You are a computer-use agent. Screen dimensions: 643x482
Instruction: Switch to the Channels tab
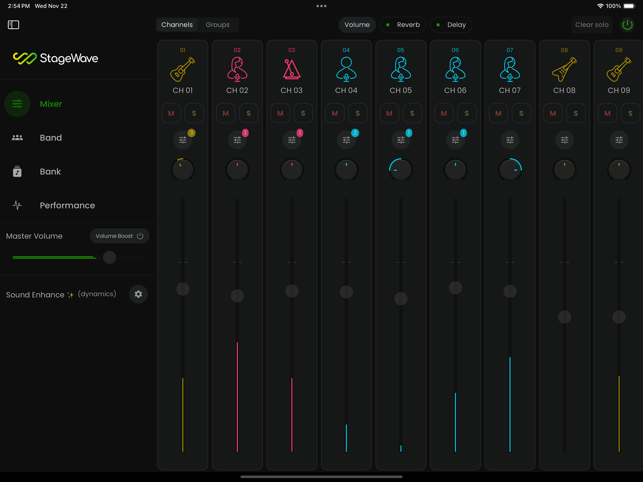[177, 25]
